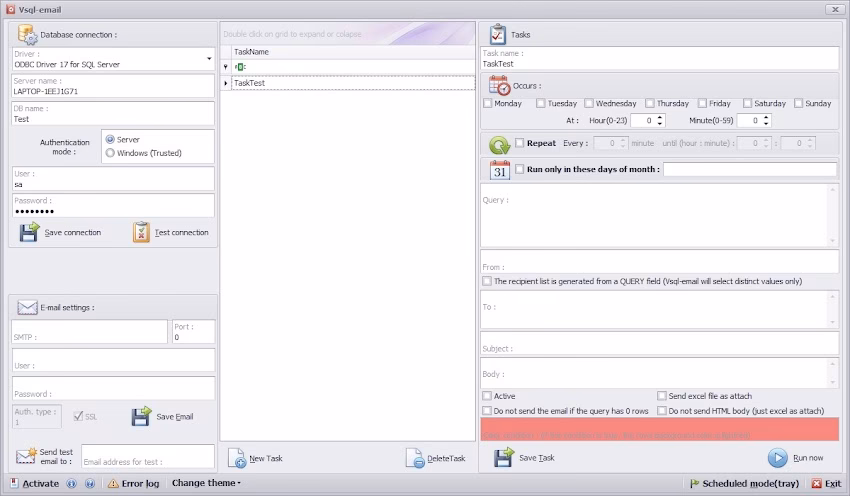
Task: Click the New Task document icon
Action: 237,458
